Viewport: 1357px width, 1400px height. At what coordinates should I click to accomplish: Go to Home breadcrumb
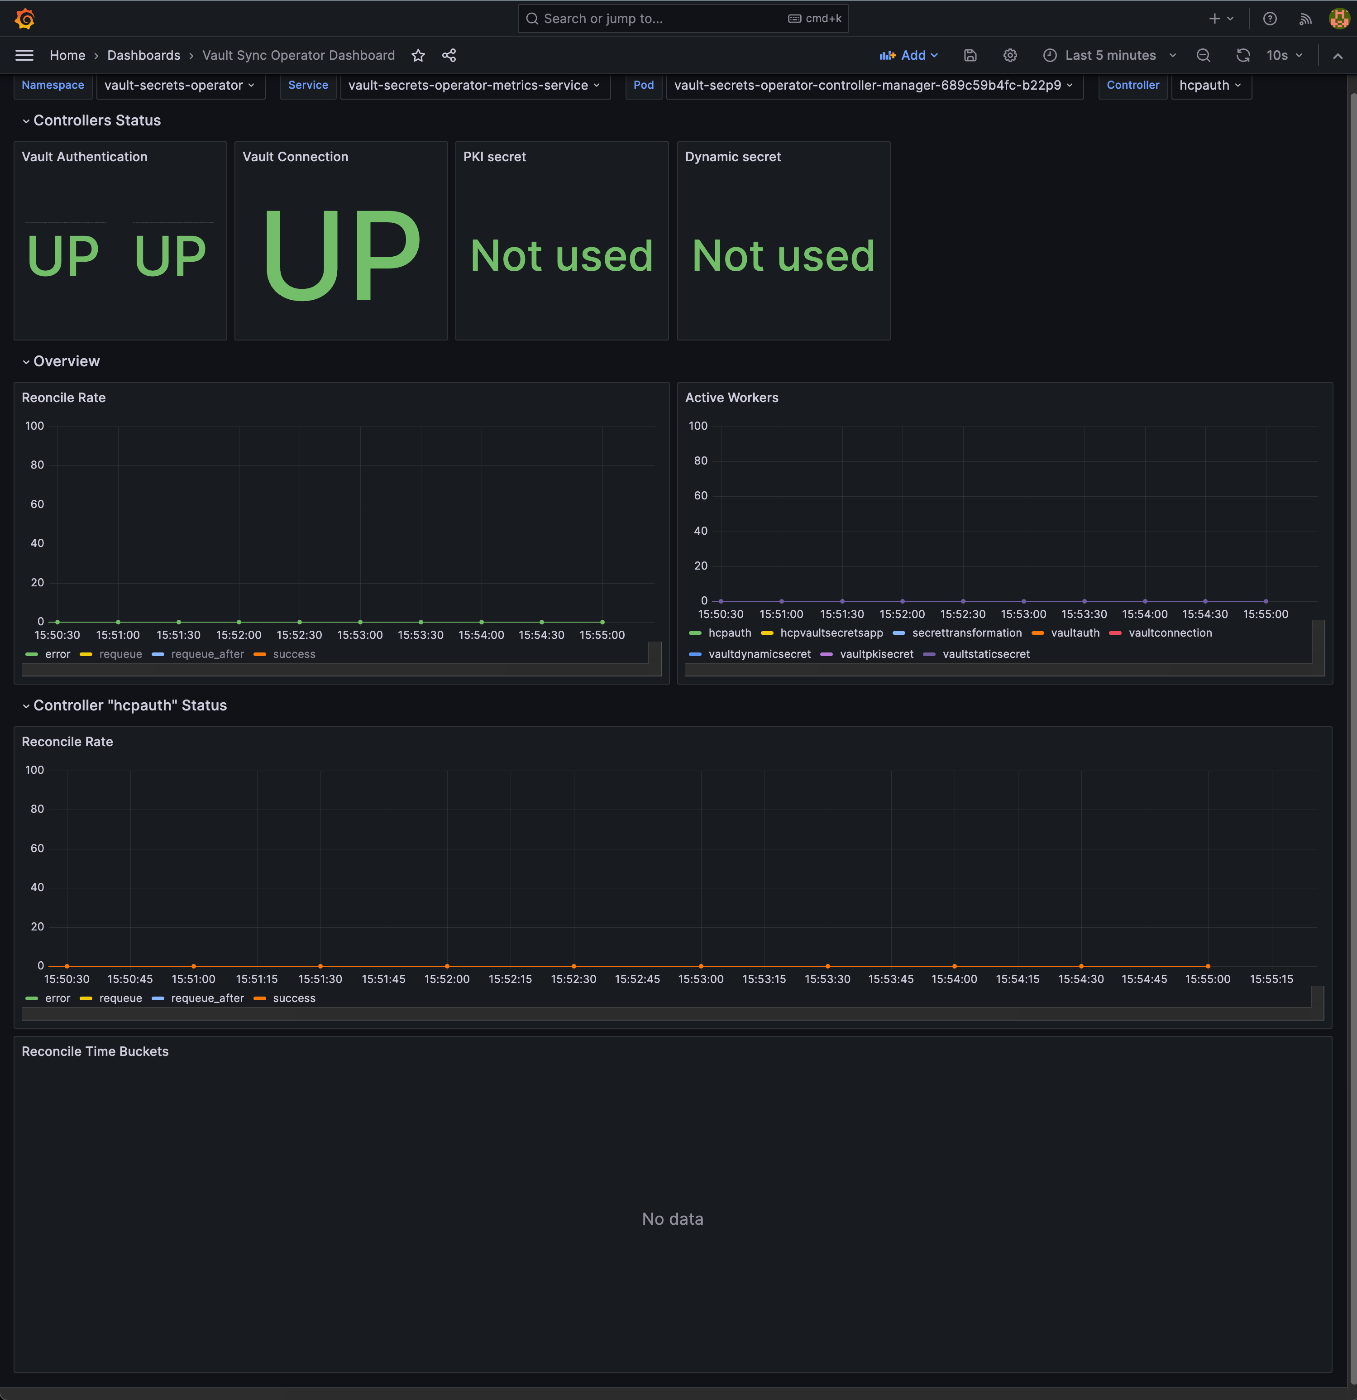[67, 55]
